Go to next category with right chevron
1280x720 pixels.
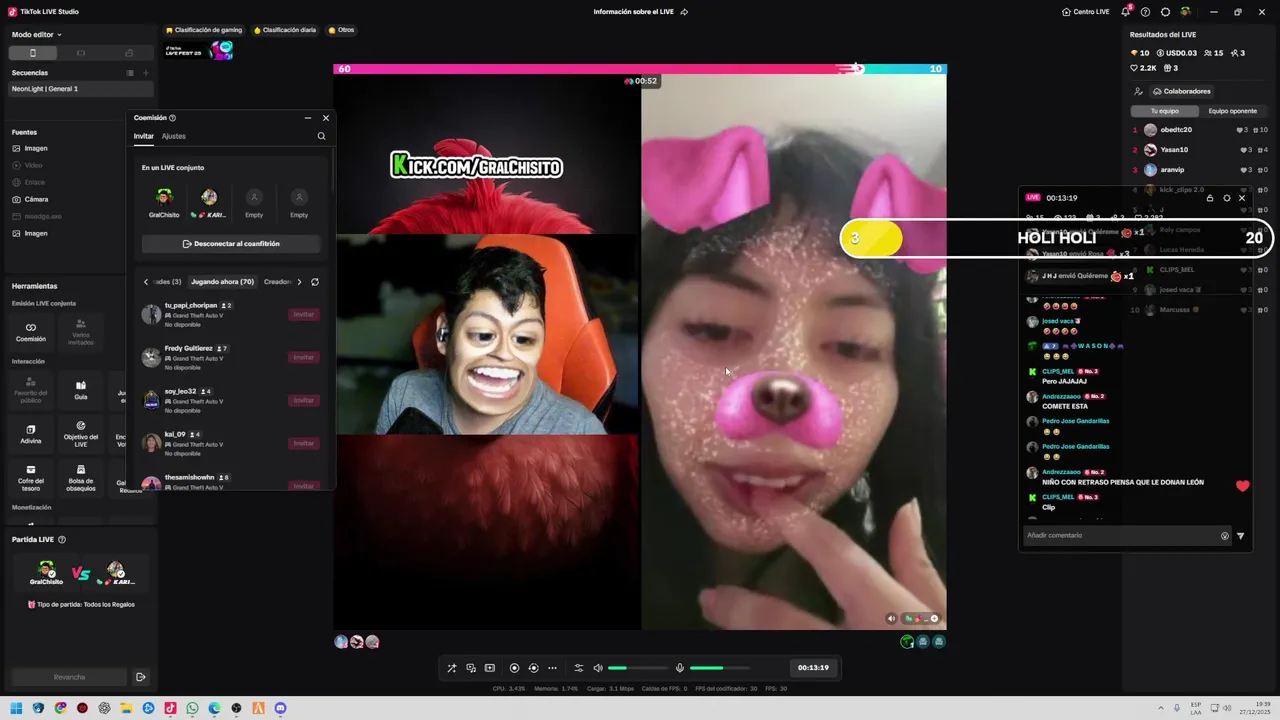[x=299, y=282]
